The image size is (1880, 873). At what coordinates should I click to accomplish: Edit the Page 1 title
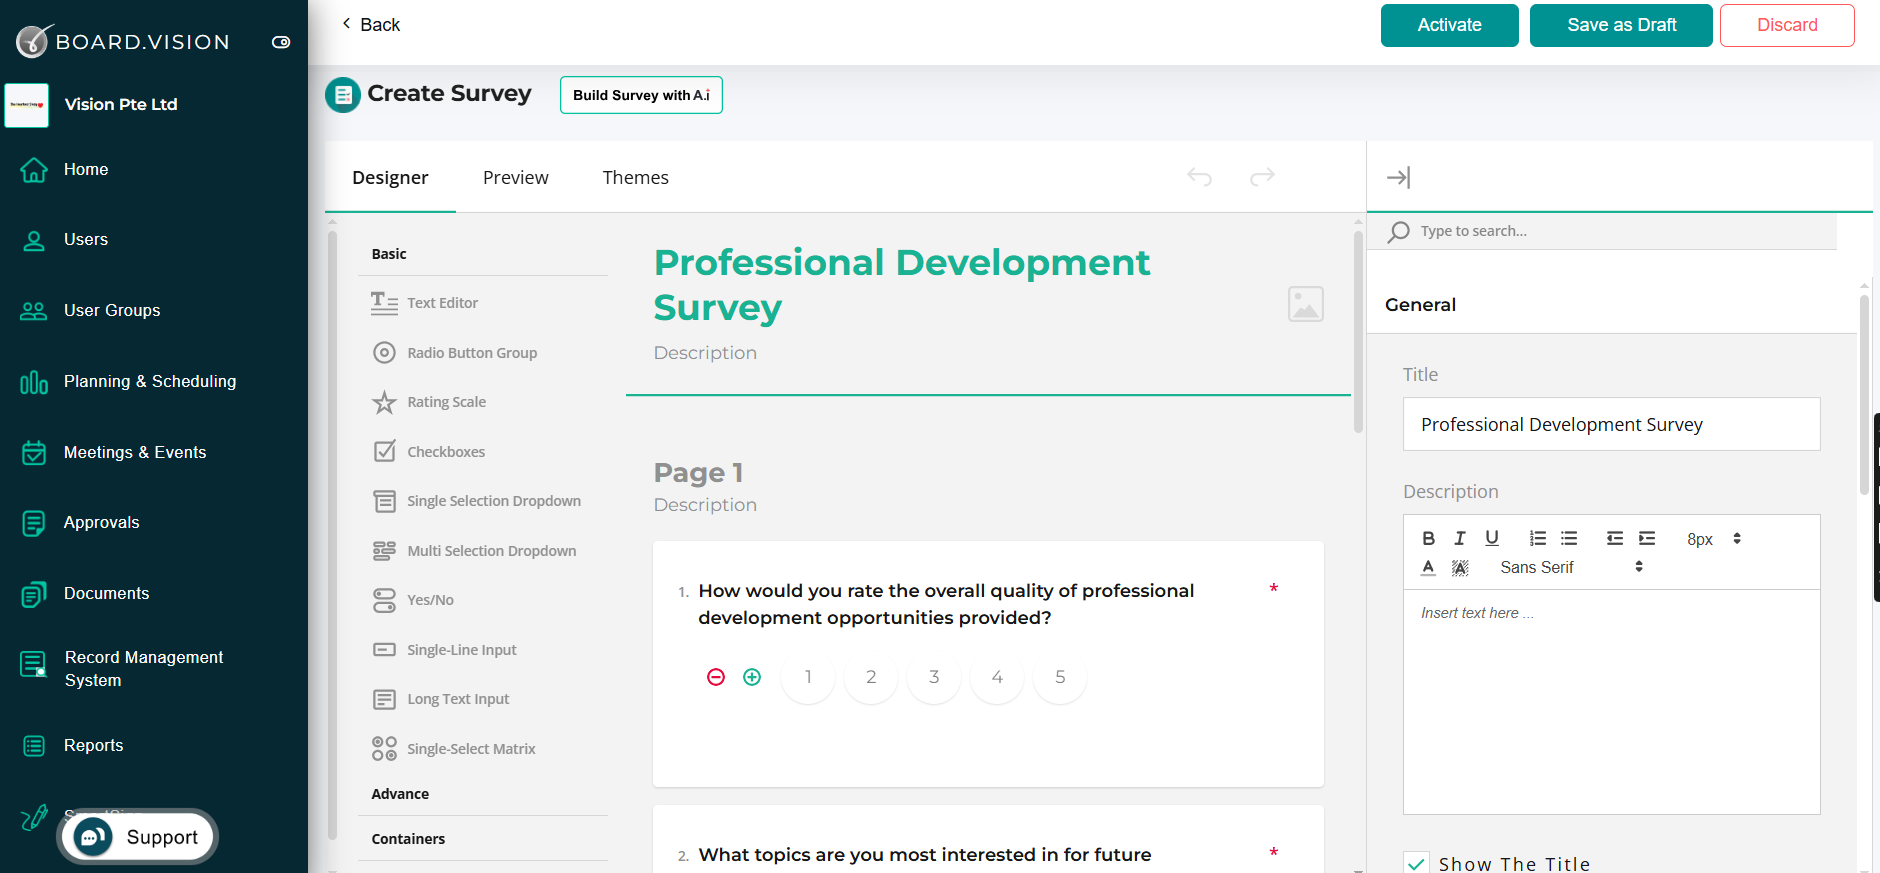coord(698,472)
